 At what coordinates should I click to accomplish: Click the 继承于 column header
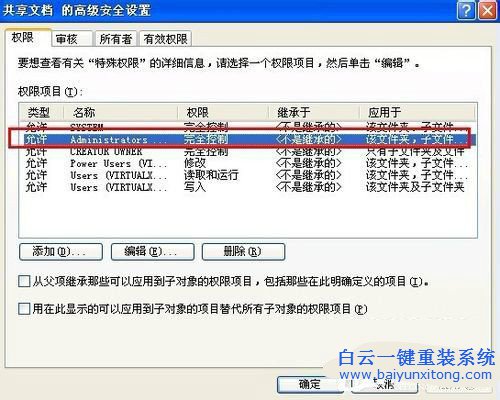[314, 112]
